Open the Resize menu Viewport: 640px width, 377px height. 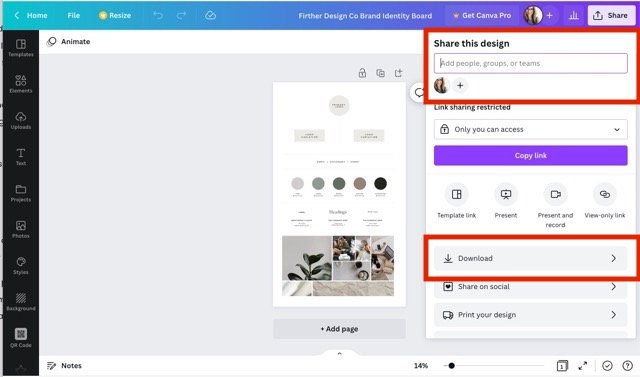click(115, 16)
